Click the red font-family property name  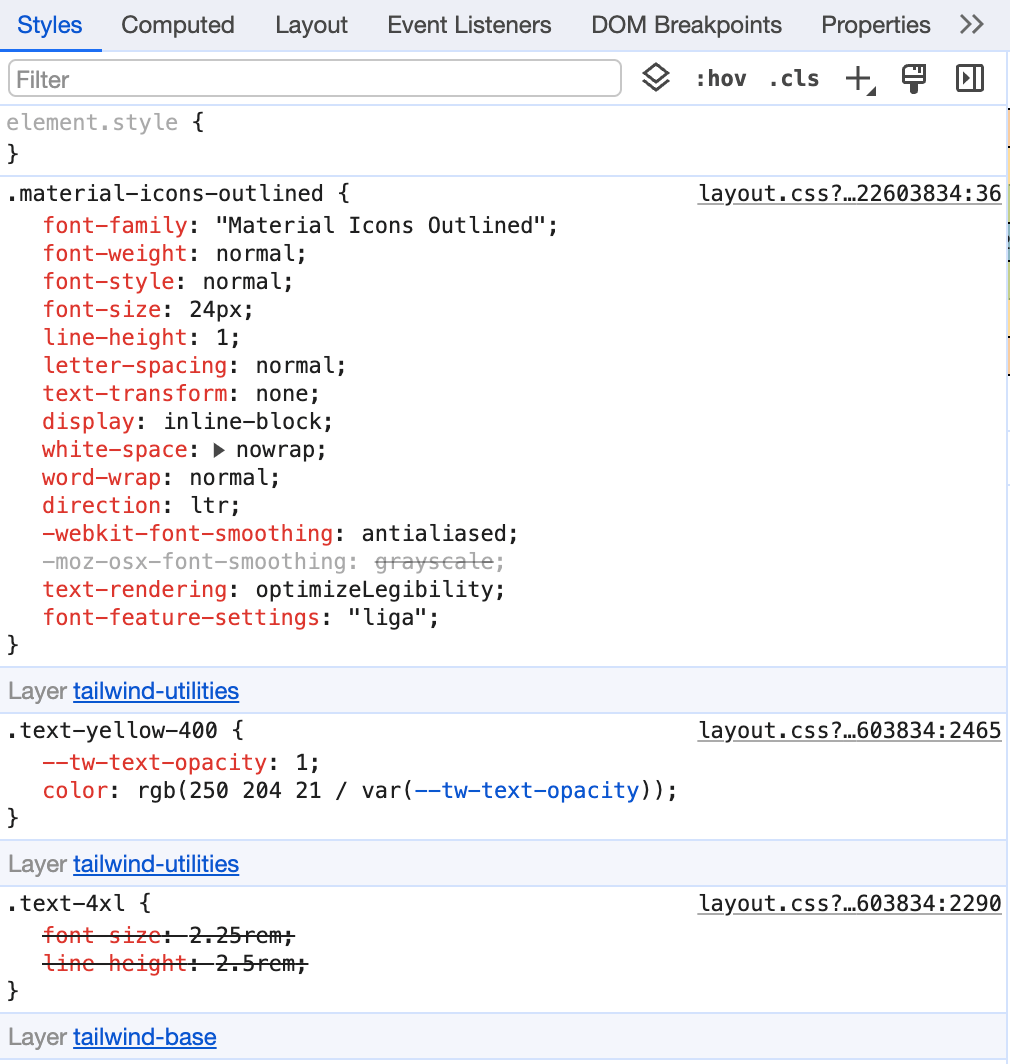113,225
